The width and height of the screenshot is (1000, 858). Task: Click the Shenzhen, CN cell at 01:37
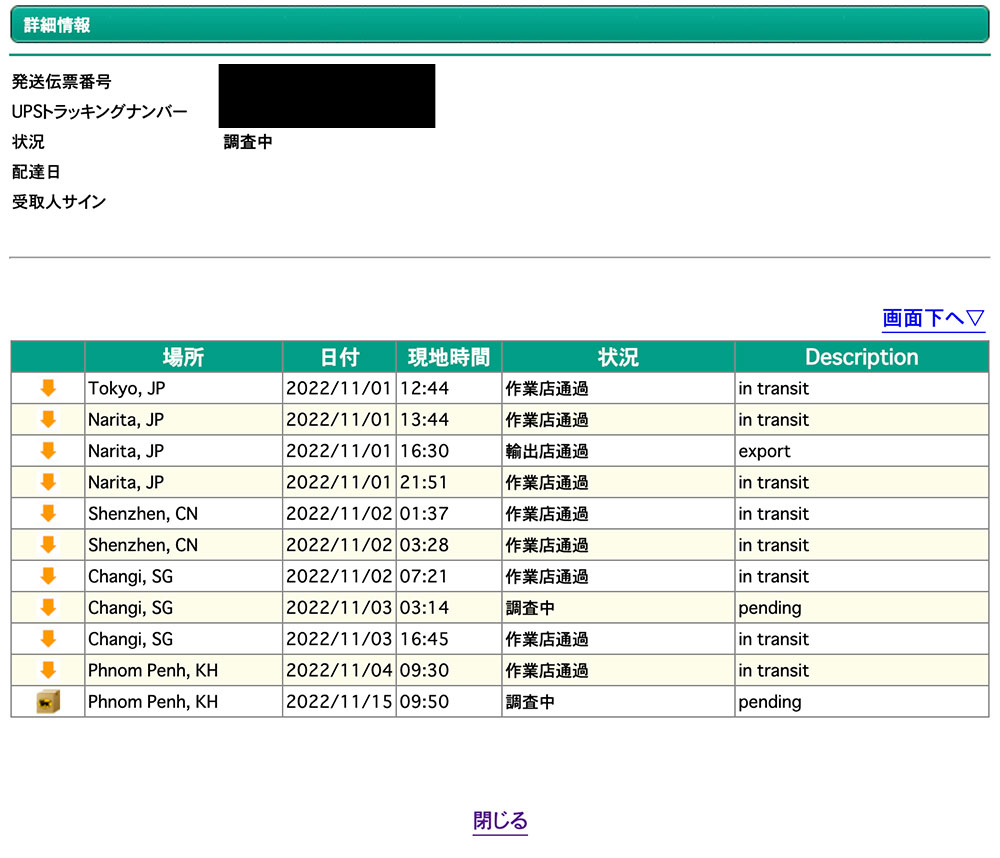click(184, 513)
